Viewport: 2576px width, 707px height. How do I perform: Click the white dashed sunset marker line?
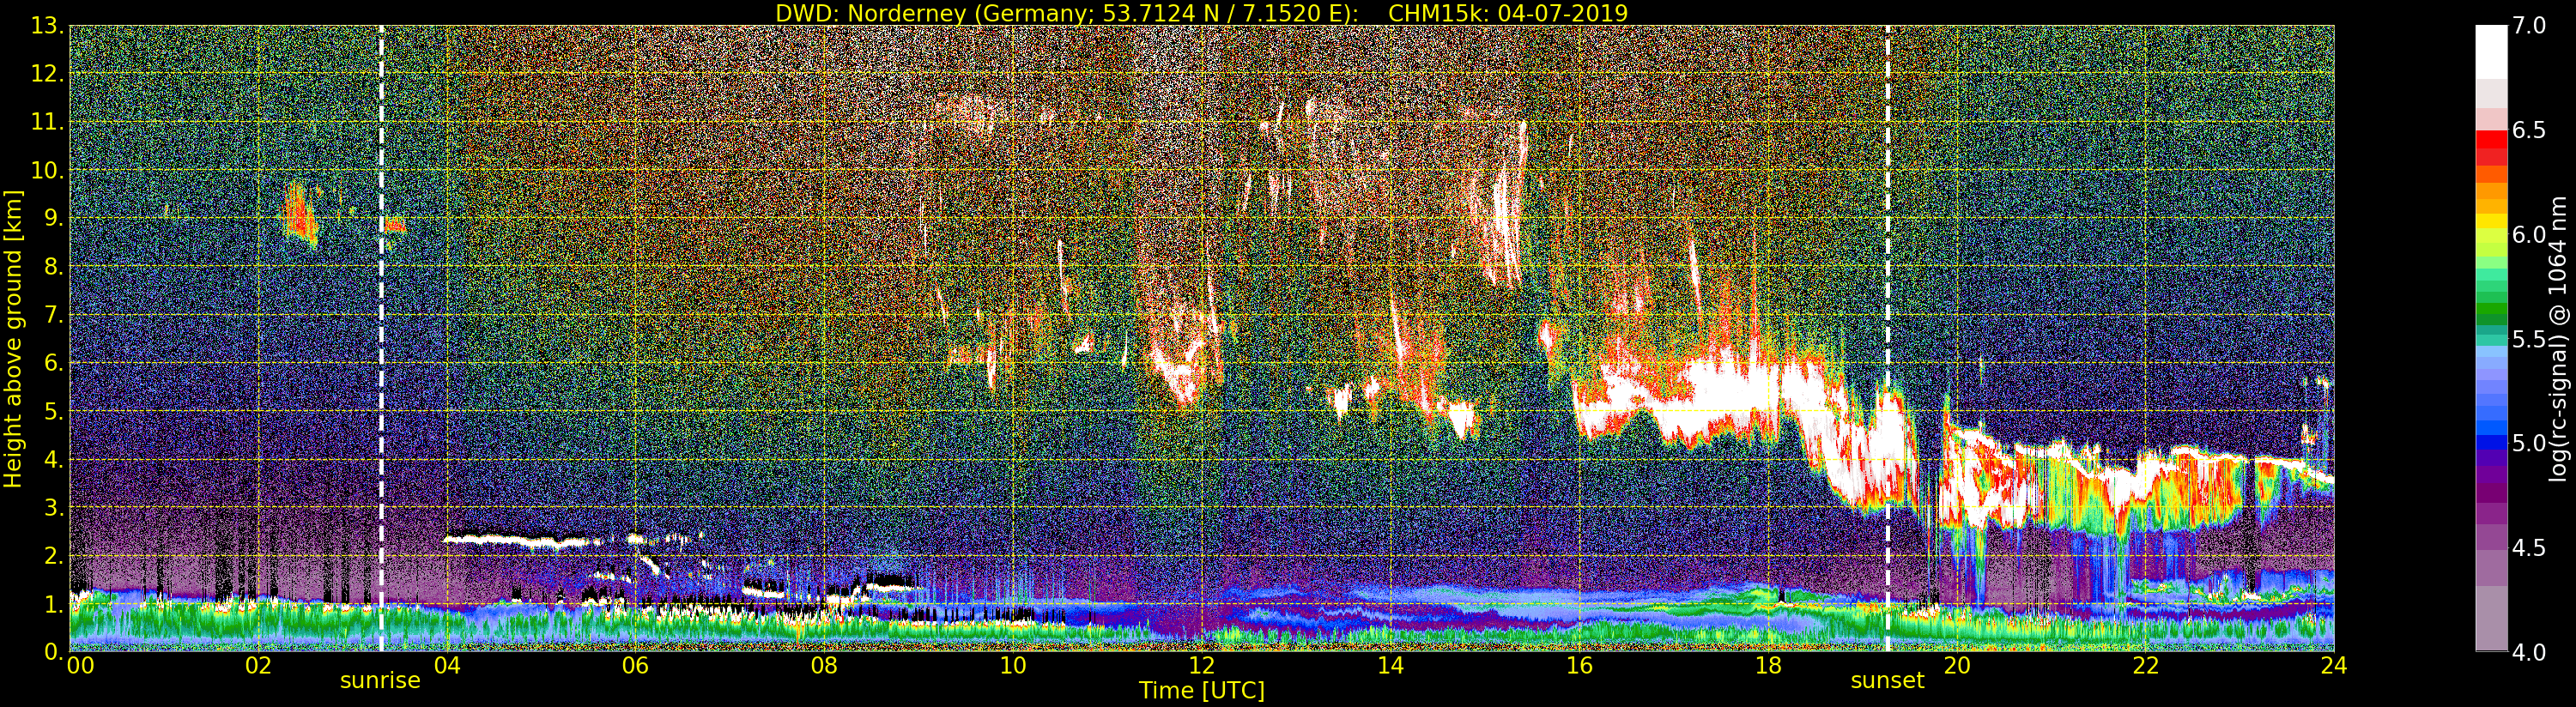point(1887,338)
